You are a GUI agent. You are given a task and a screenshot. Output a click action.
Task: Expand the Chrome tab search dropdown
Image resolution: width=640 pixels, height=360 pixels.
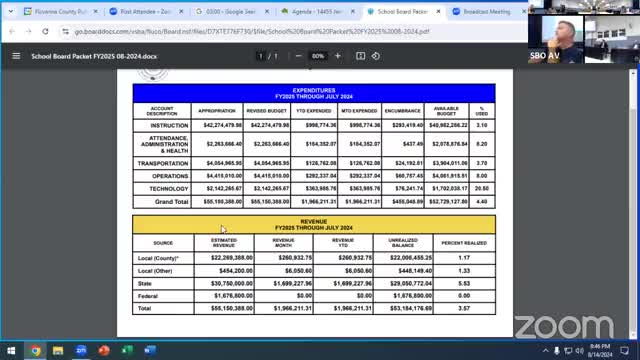click(x=11, y=11)
